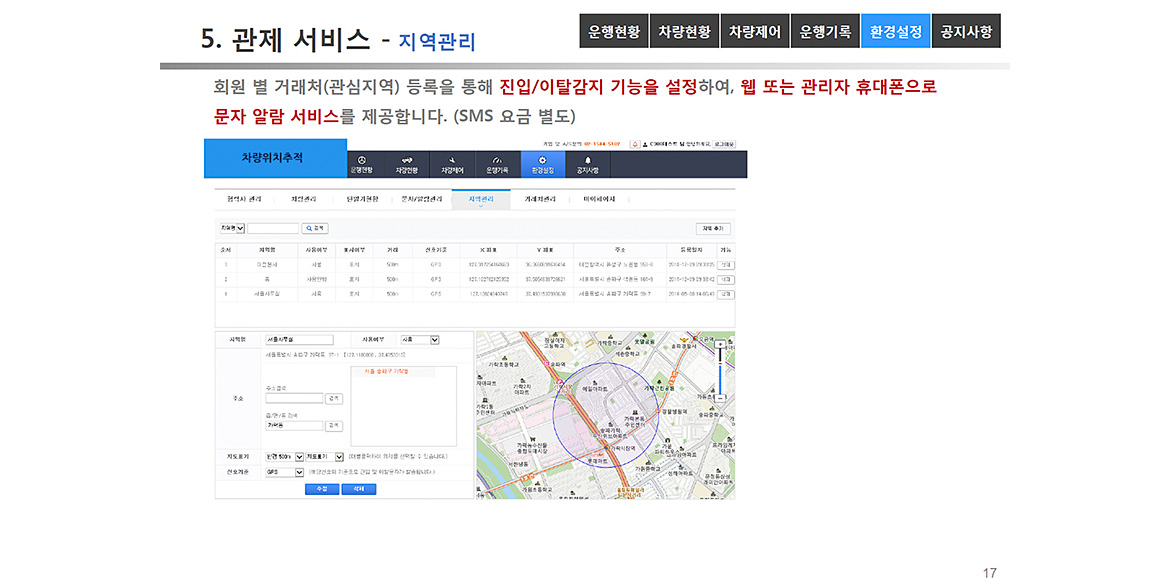Click the map zoom level slider
1170x588 pixels.
pyautogui.click(x=719, y=370)
